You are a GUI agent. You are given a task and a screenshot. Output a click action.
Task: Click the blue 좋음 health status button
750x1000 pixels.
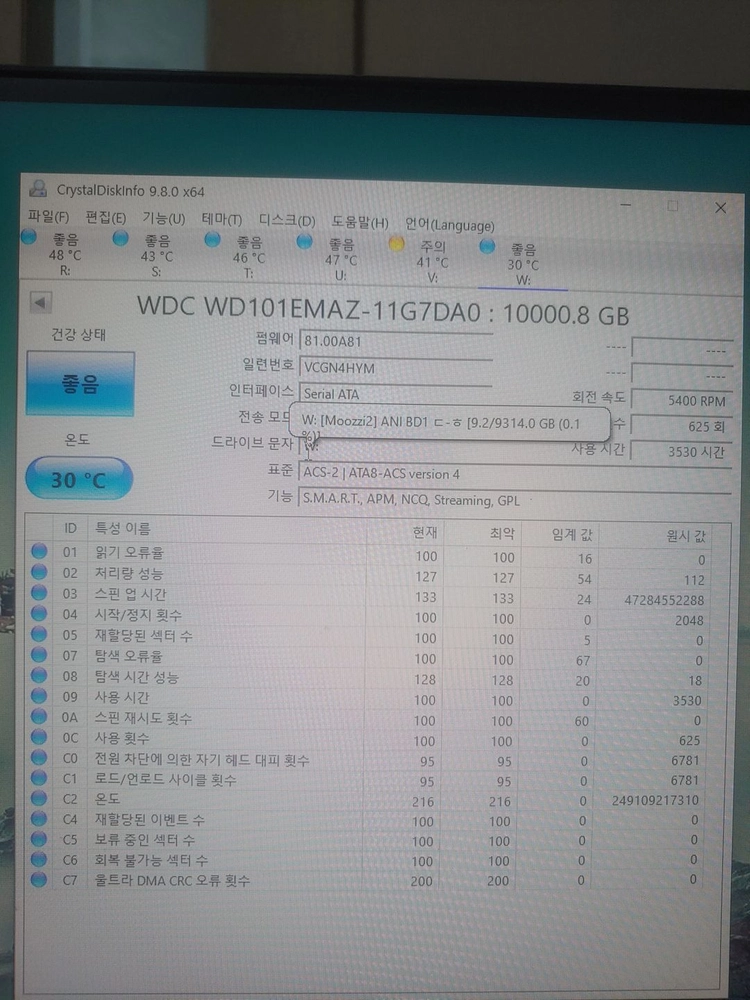click(x=80, y=384)
